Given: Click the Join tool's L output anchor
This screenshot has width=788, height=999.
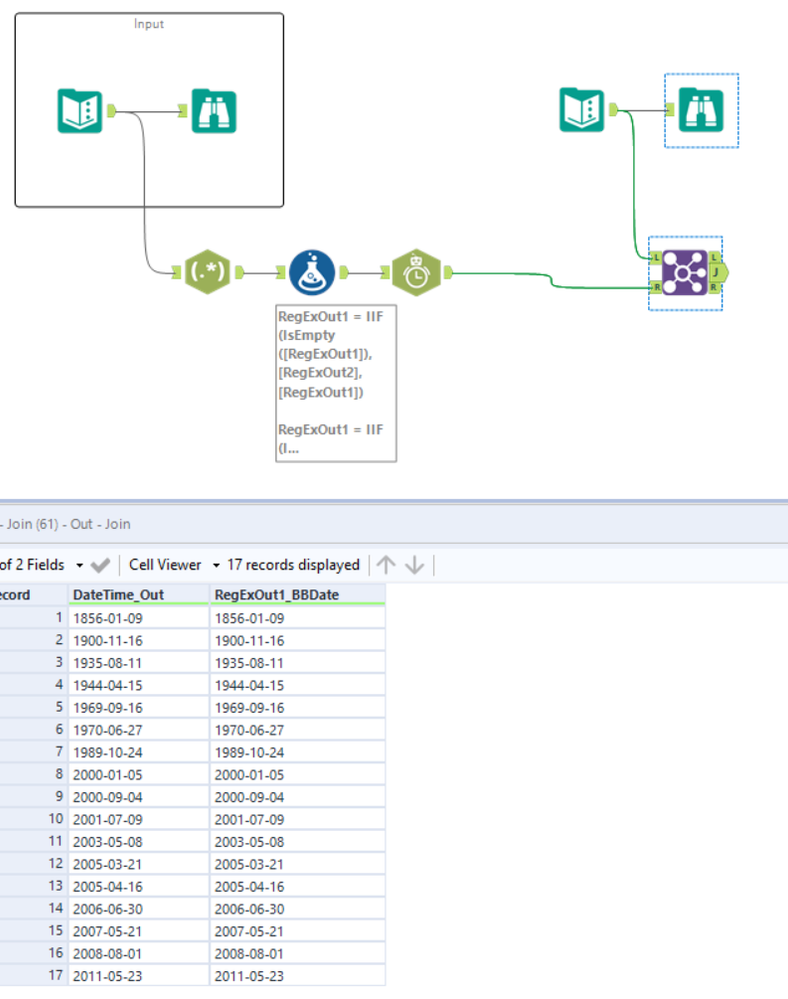Looking at the screenshot, I should coord(715,257).
